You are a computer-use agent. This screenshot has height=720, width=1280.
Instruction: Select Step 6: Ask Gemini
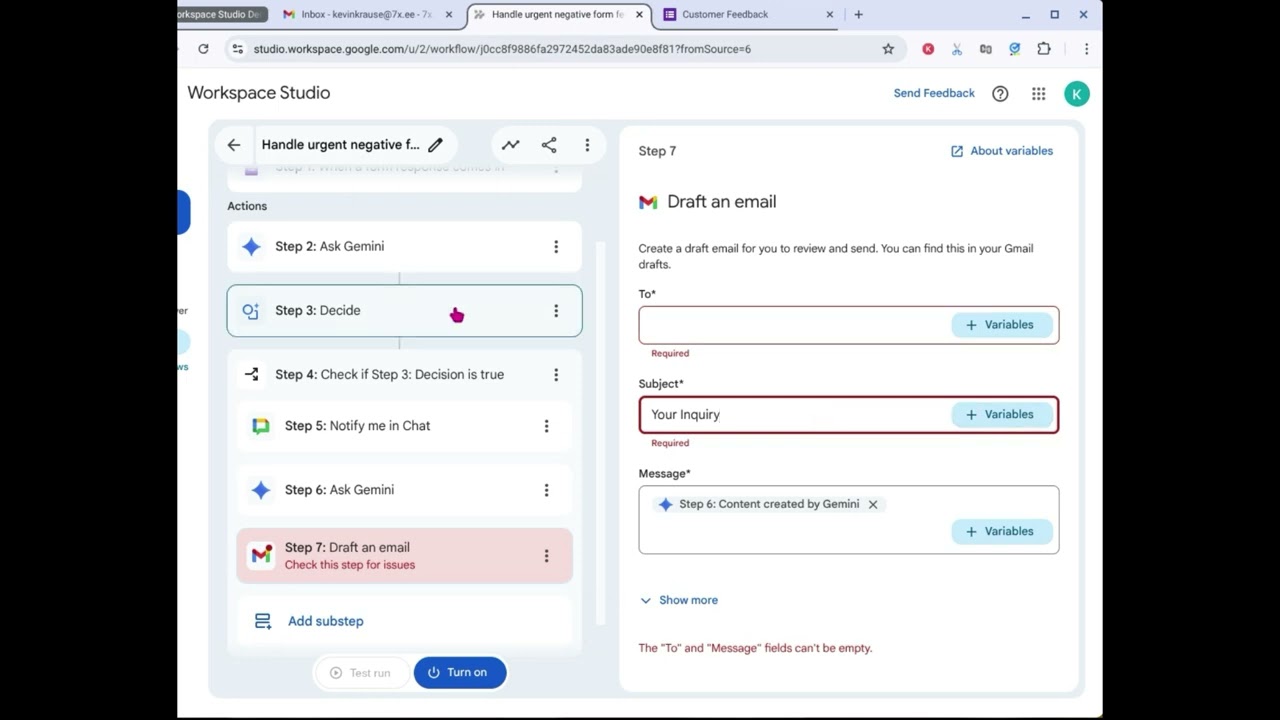pos(404,490)
